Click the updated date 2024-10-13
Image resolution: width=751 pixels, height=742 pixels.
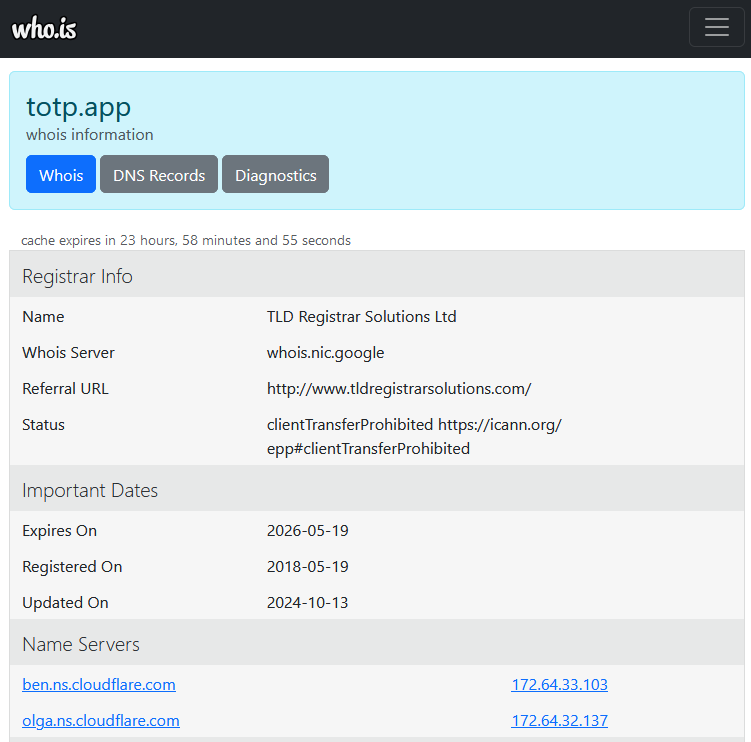(x=307, y=603)
